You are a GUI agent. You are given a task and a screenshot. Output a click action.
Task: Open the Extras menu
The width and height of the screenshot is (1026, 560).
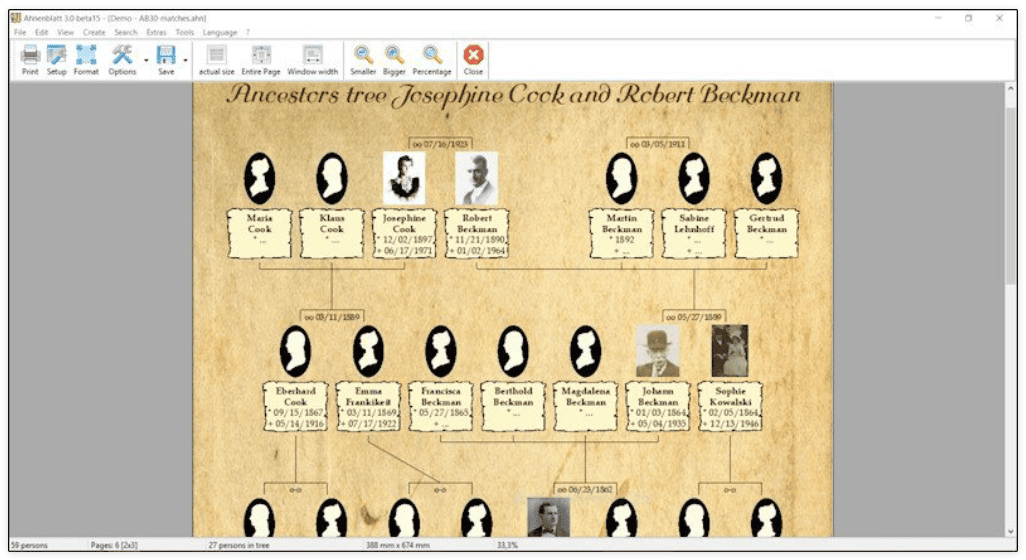pos(156,32)
